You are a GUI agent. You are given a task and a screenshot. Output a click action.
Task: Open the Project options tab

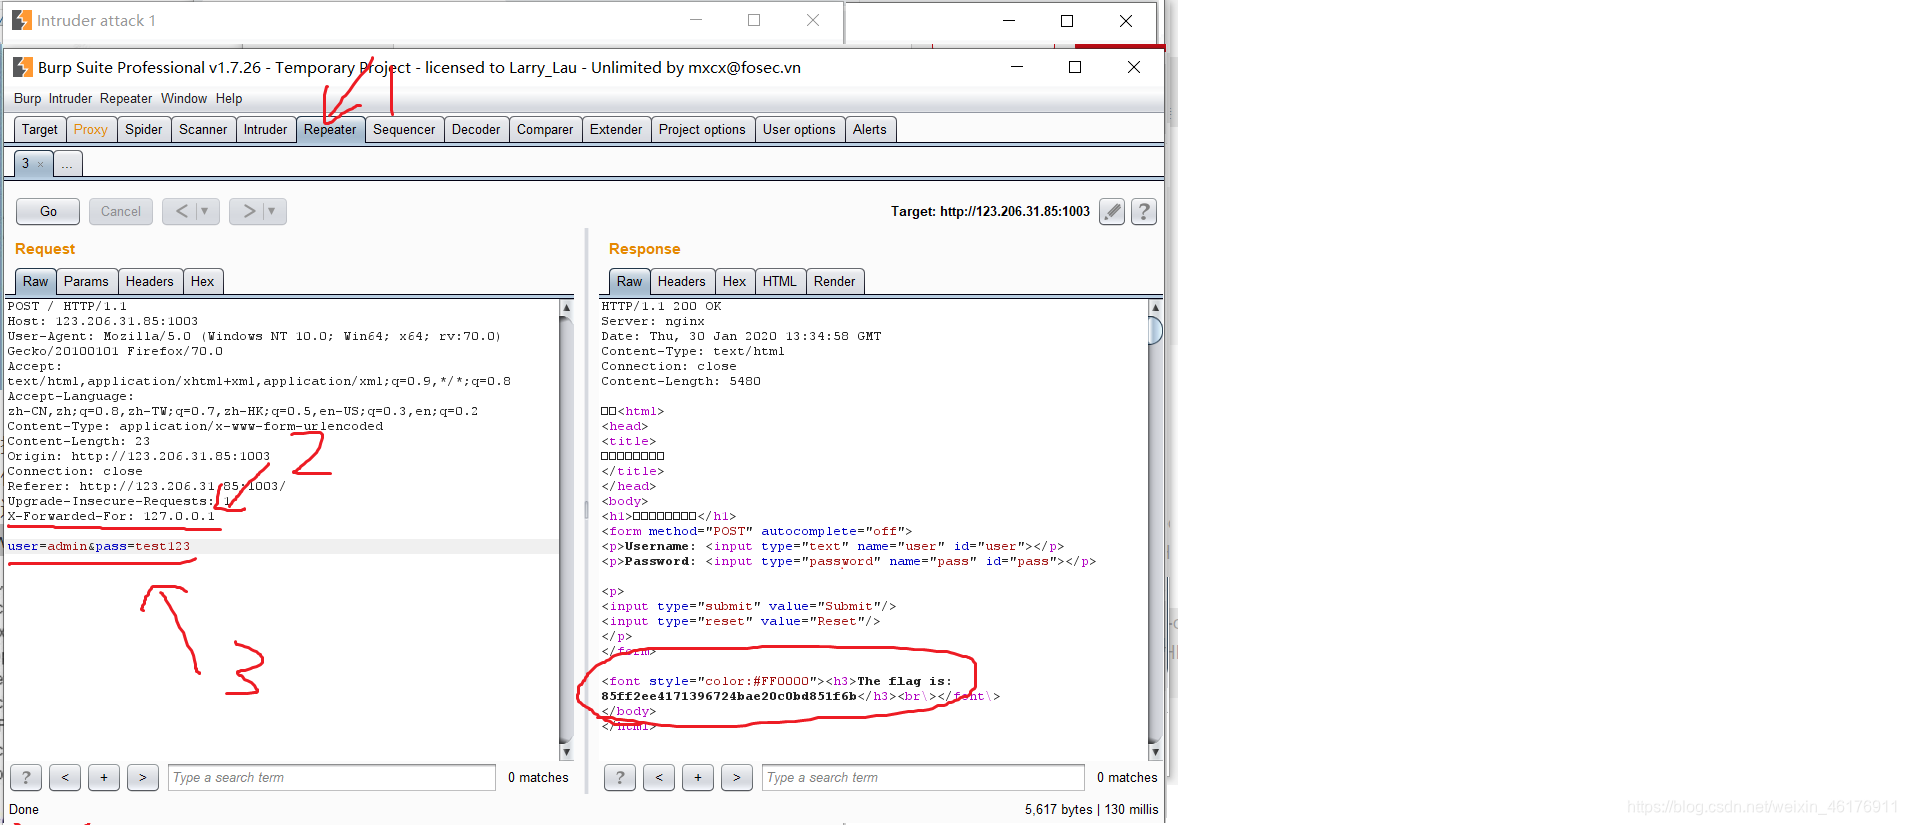(x=702, y=129)
